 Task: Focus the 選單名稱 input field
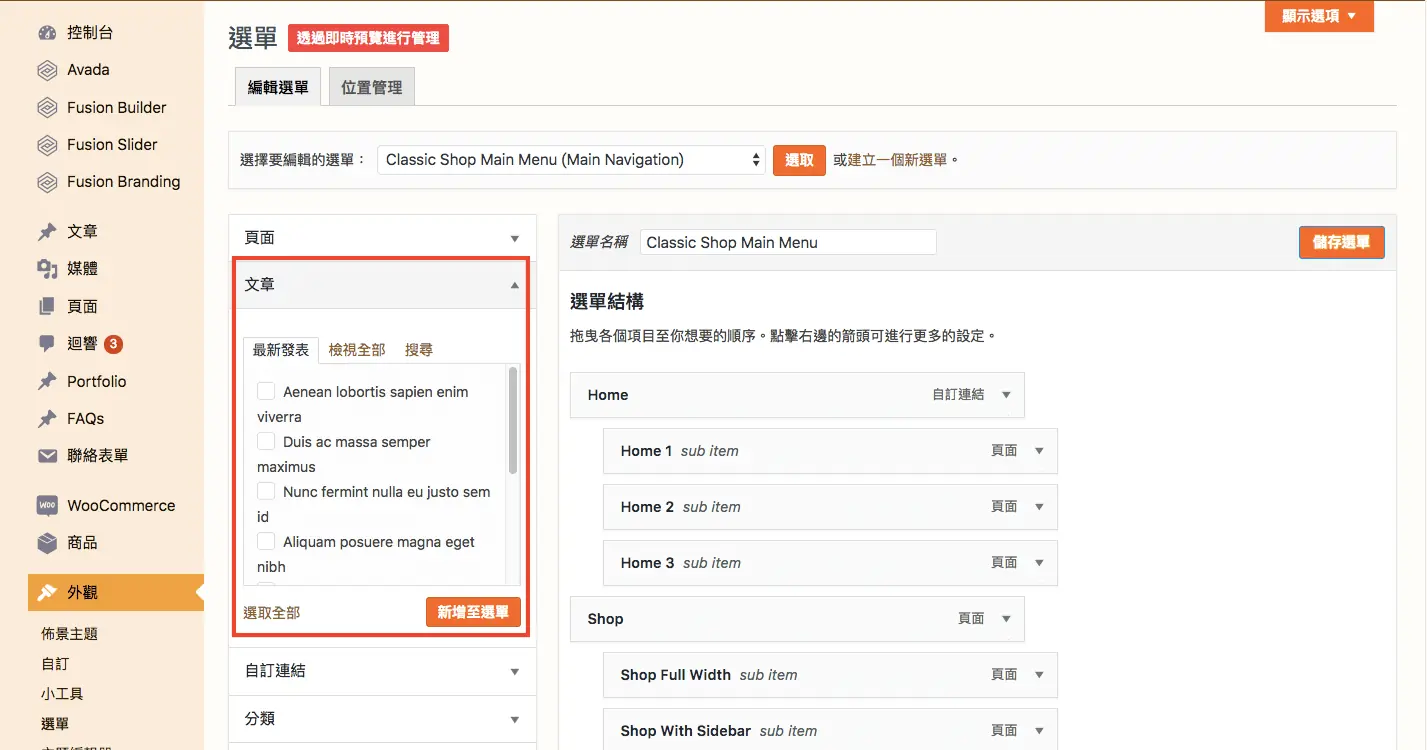coord(788,242)
